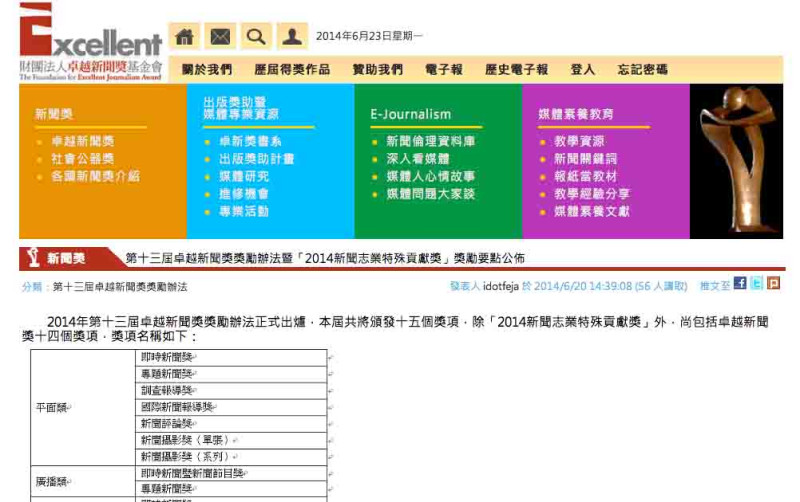Open 媒體研究 link
Image resolution: width=800 pixels, height=502 pixels.
244,177
